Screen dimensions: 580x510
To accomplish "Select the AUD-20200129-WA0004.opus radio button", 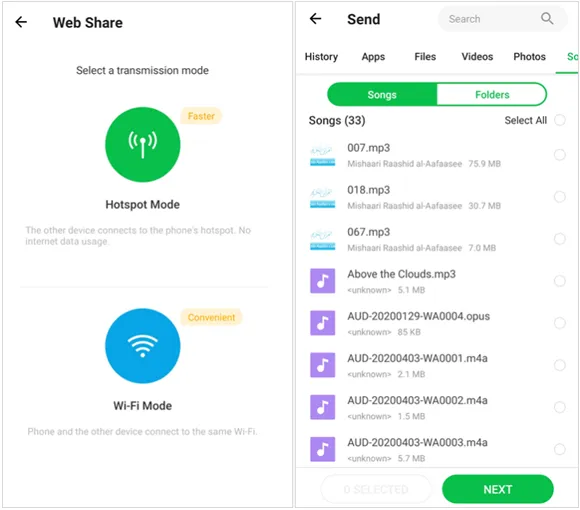I will coord(560,323).
